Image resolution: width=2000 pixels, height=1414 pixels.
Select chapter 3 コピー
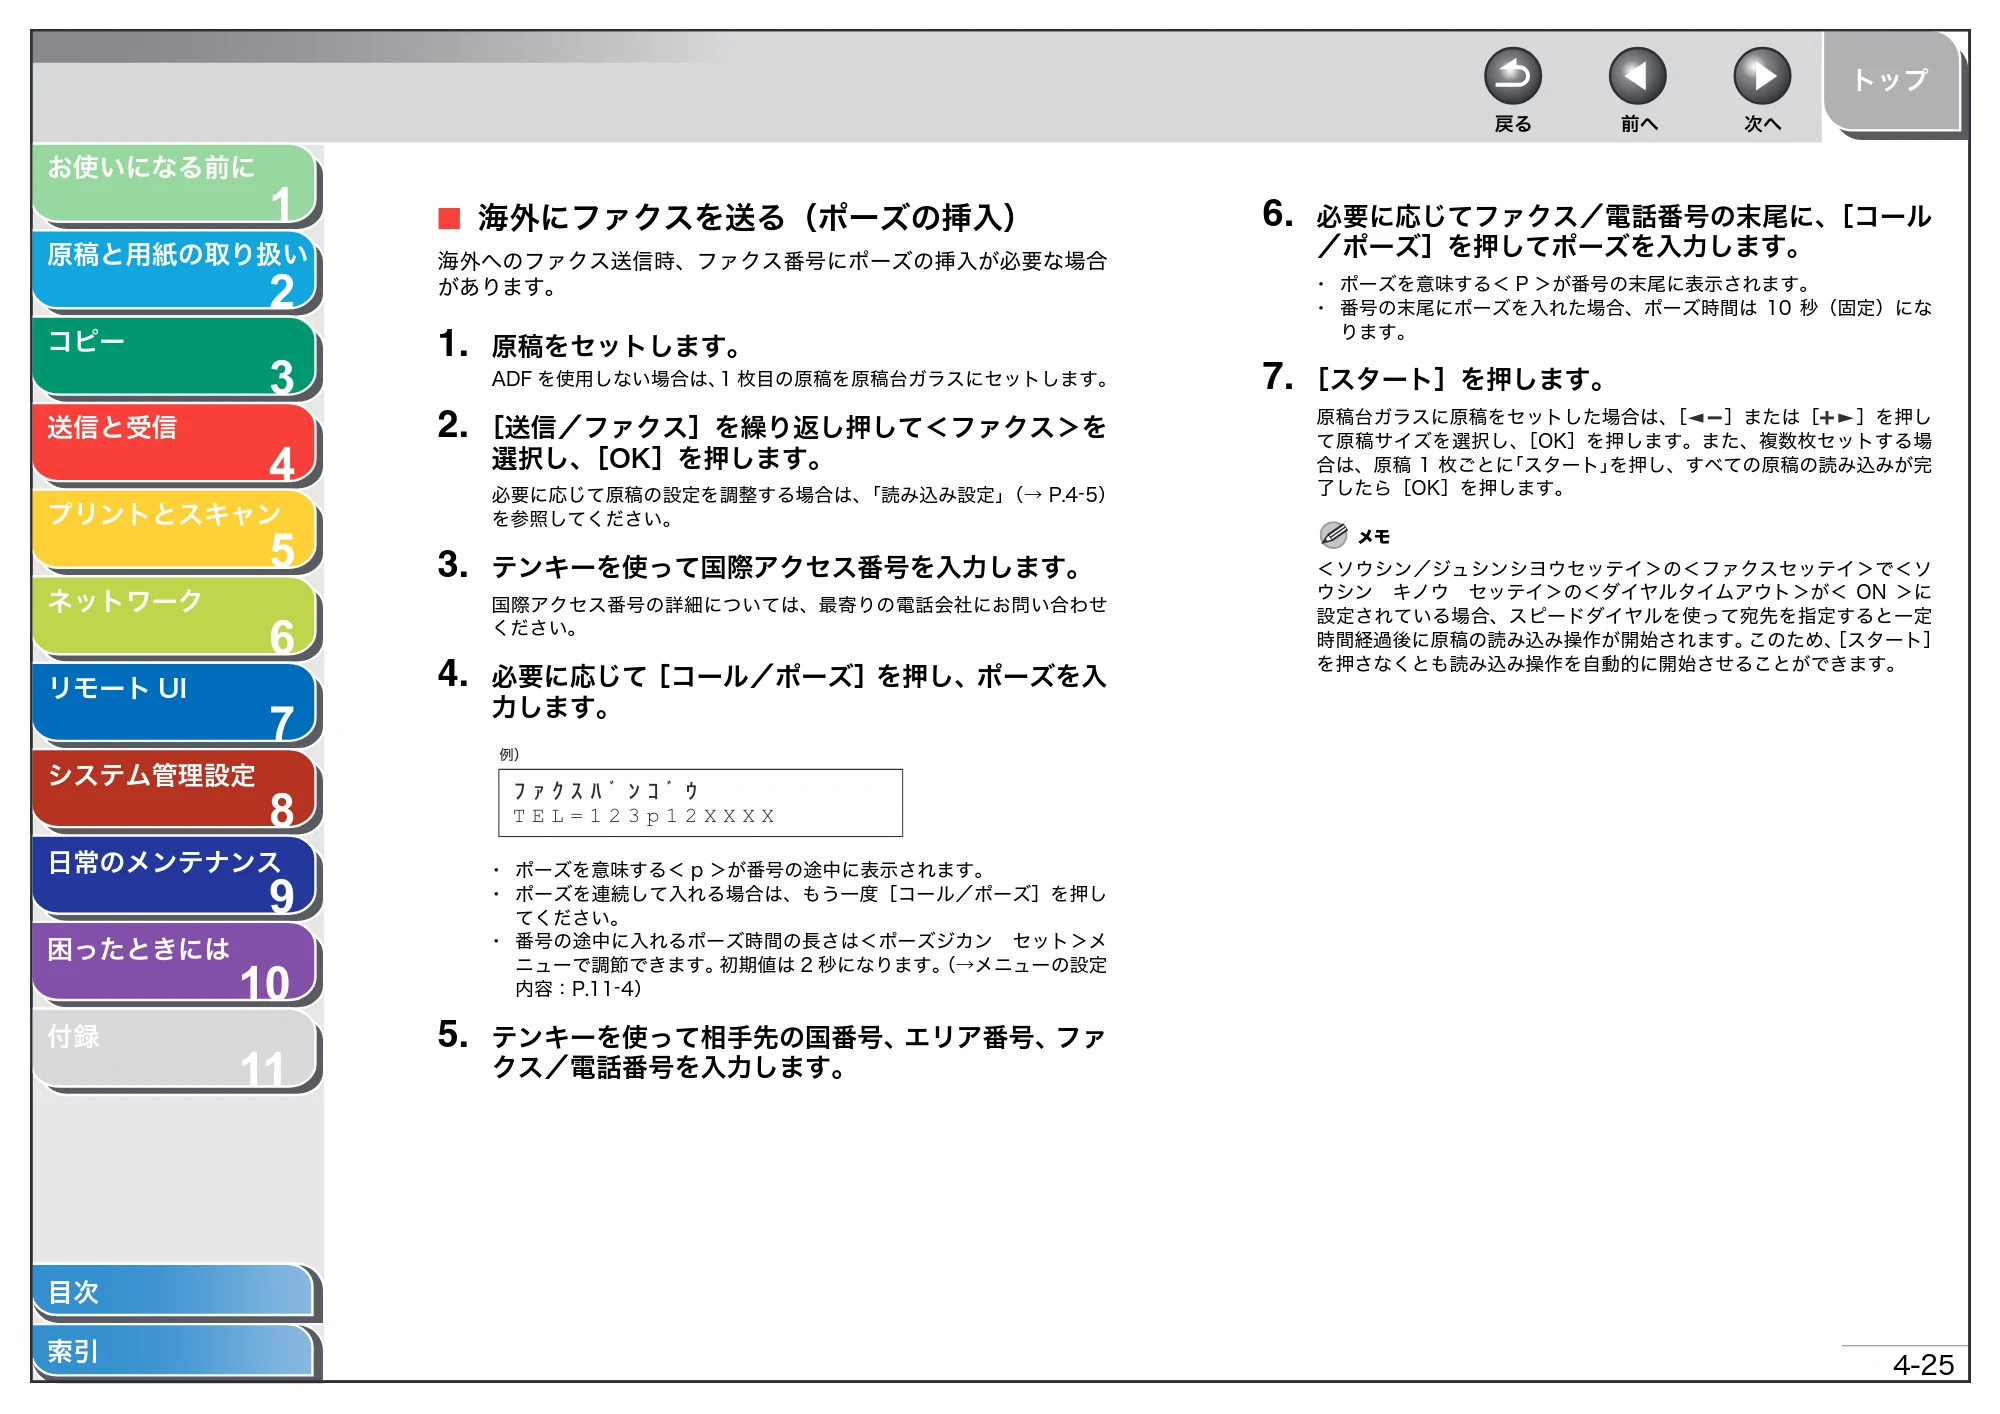coord(175,357)
